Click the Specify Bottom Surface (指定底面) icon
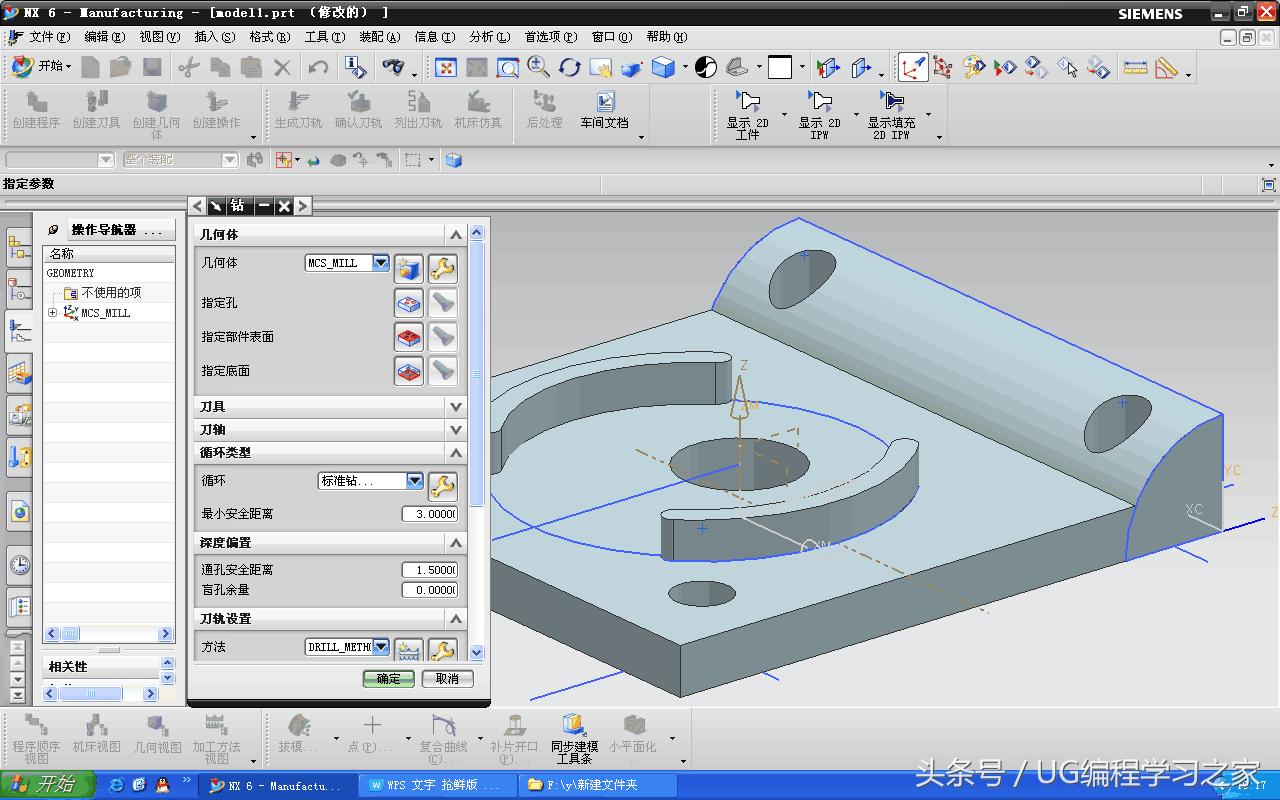 pos(409,371)
